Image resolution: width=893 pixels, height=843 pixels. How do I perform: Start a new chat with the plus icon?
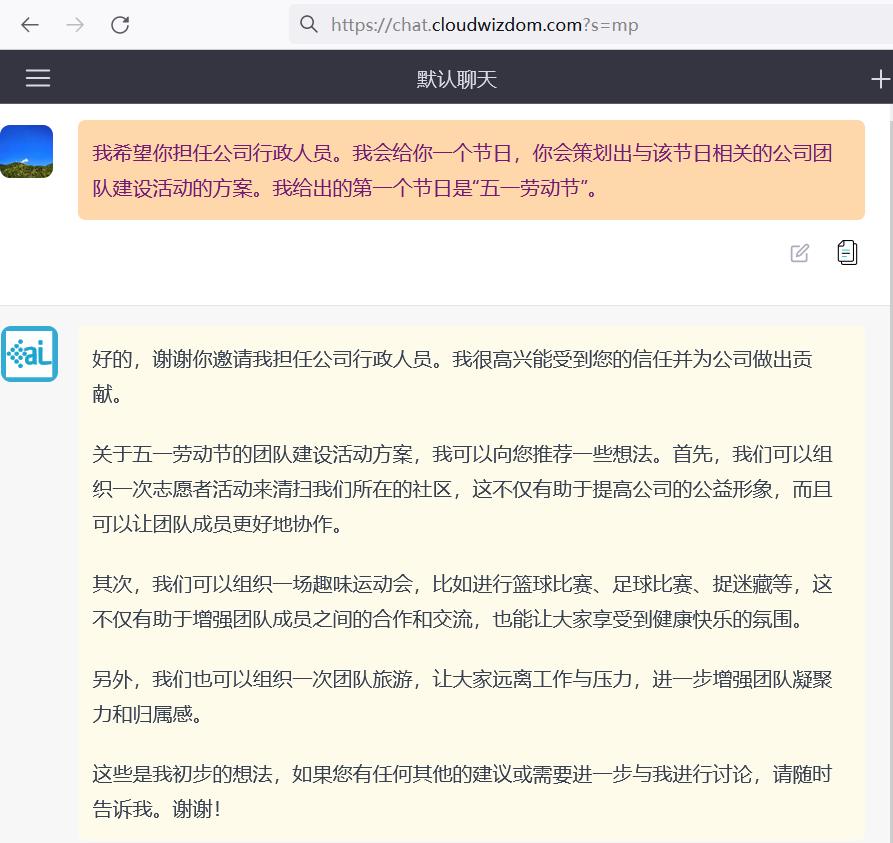point(881,77)
